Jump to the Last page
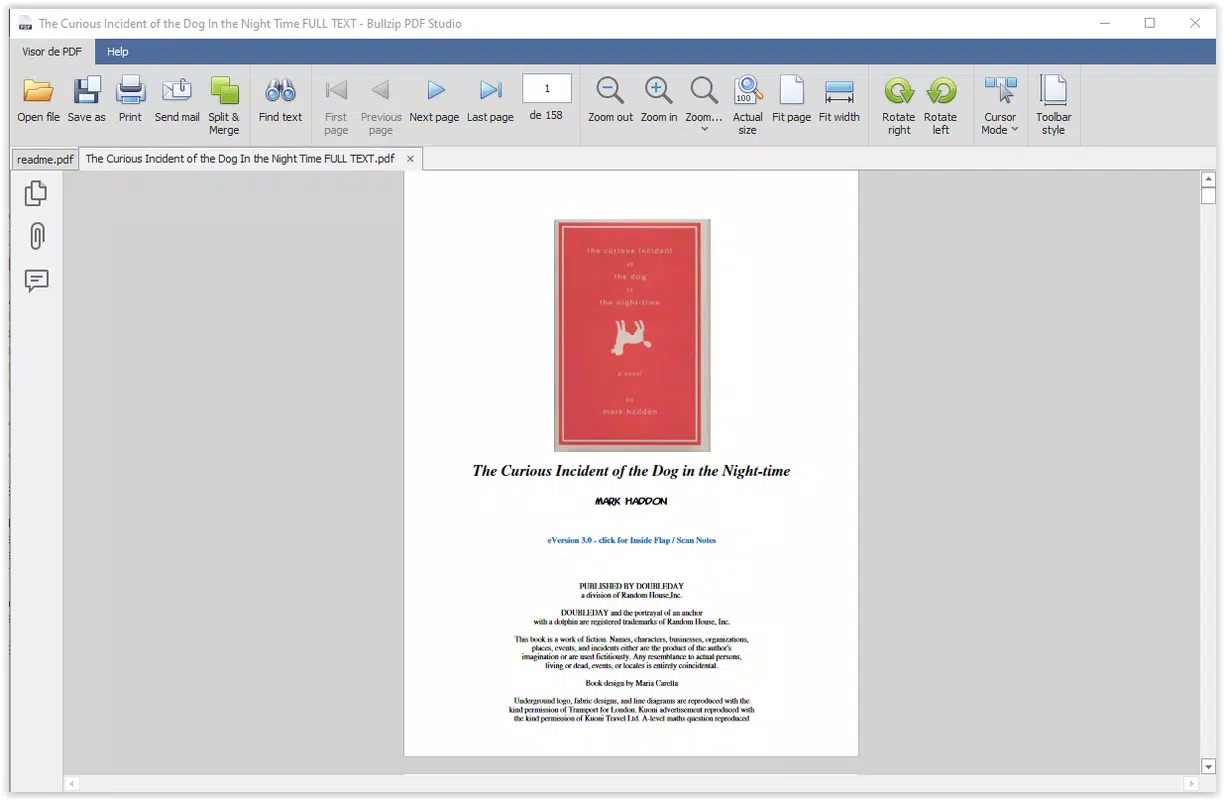 click(x=490, y=100)
